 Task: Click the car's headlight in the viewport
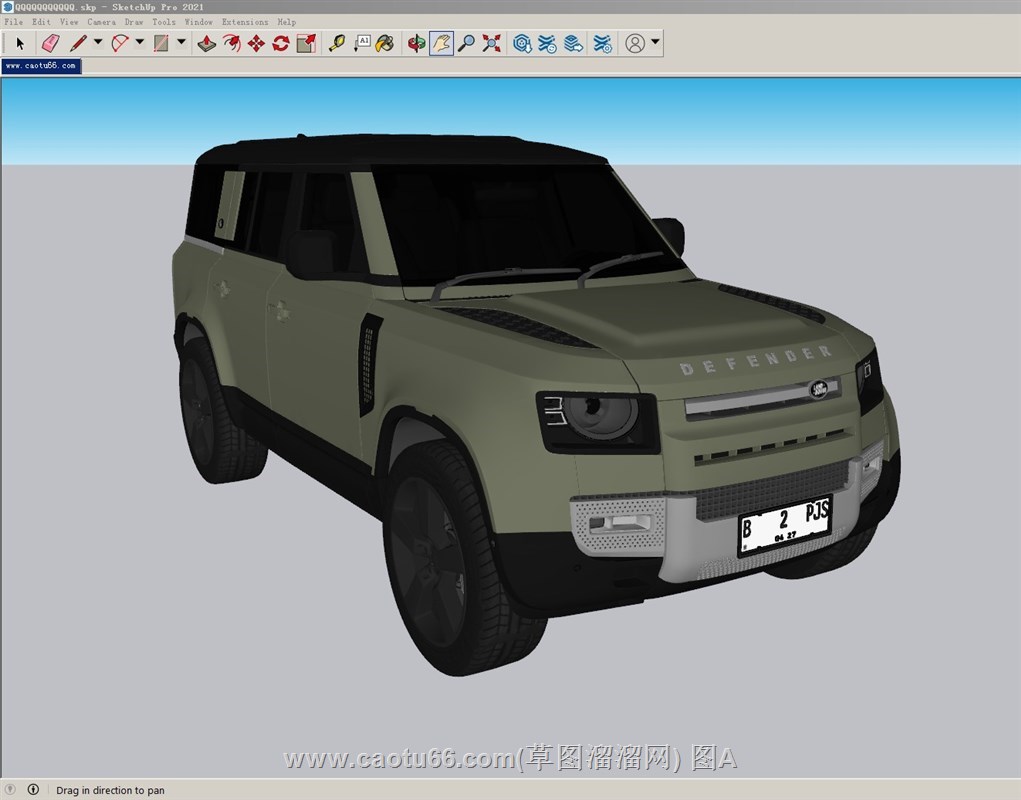pyautogui.click(x=598, y=421)
